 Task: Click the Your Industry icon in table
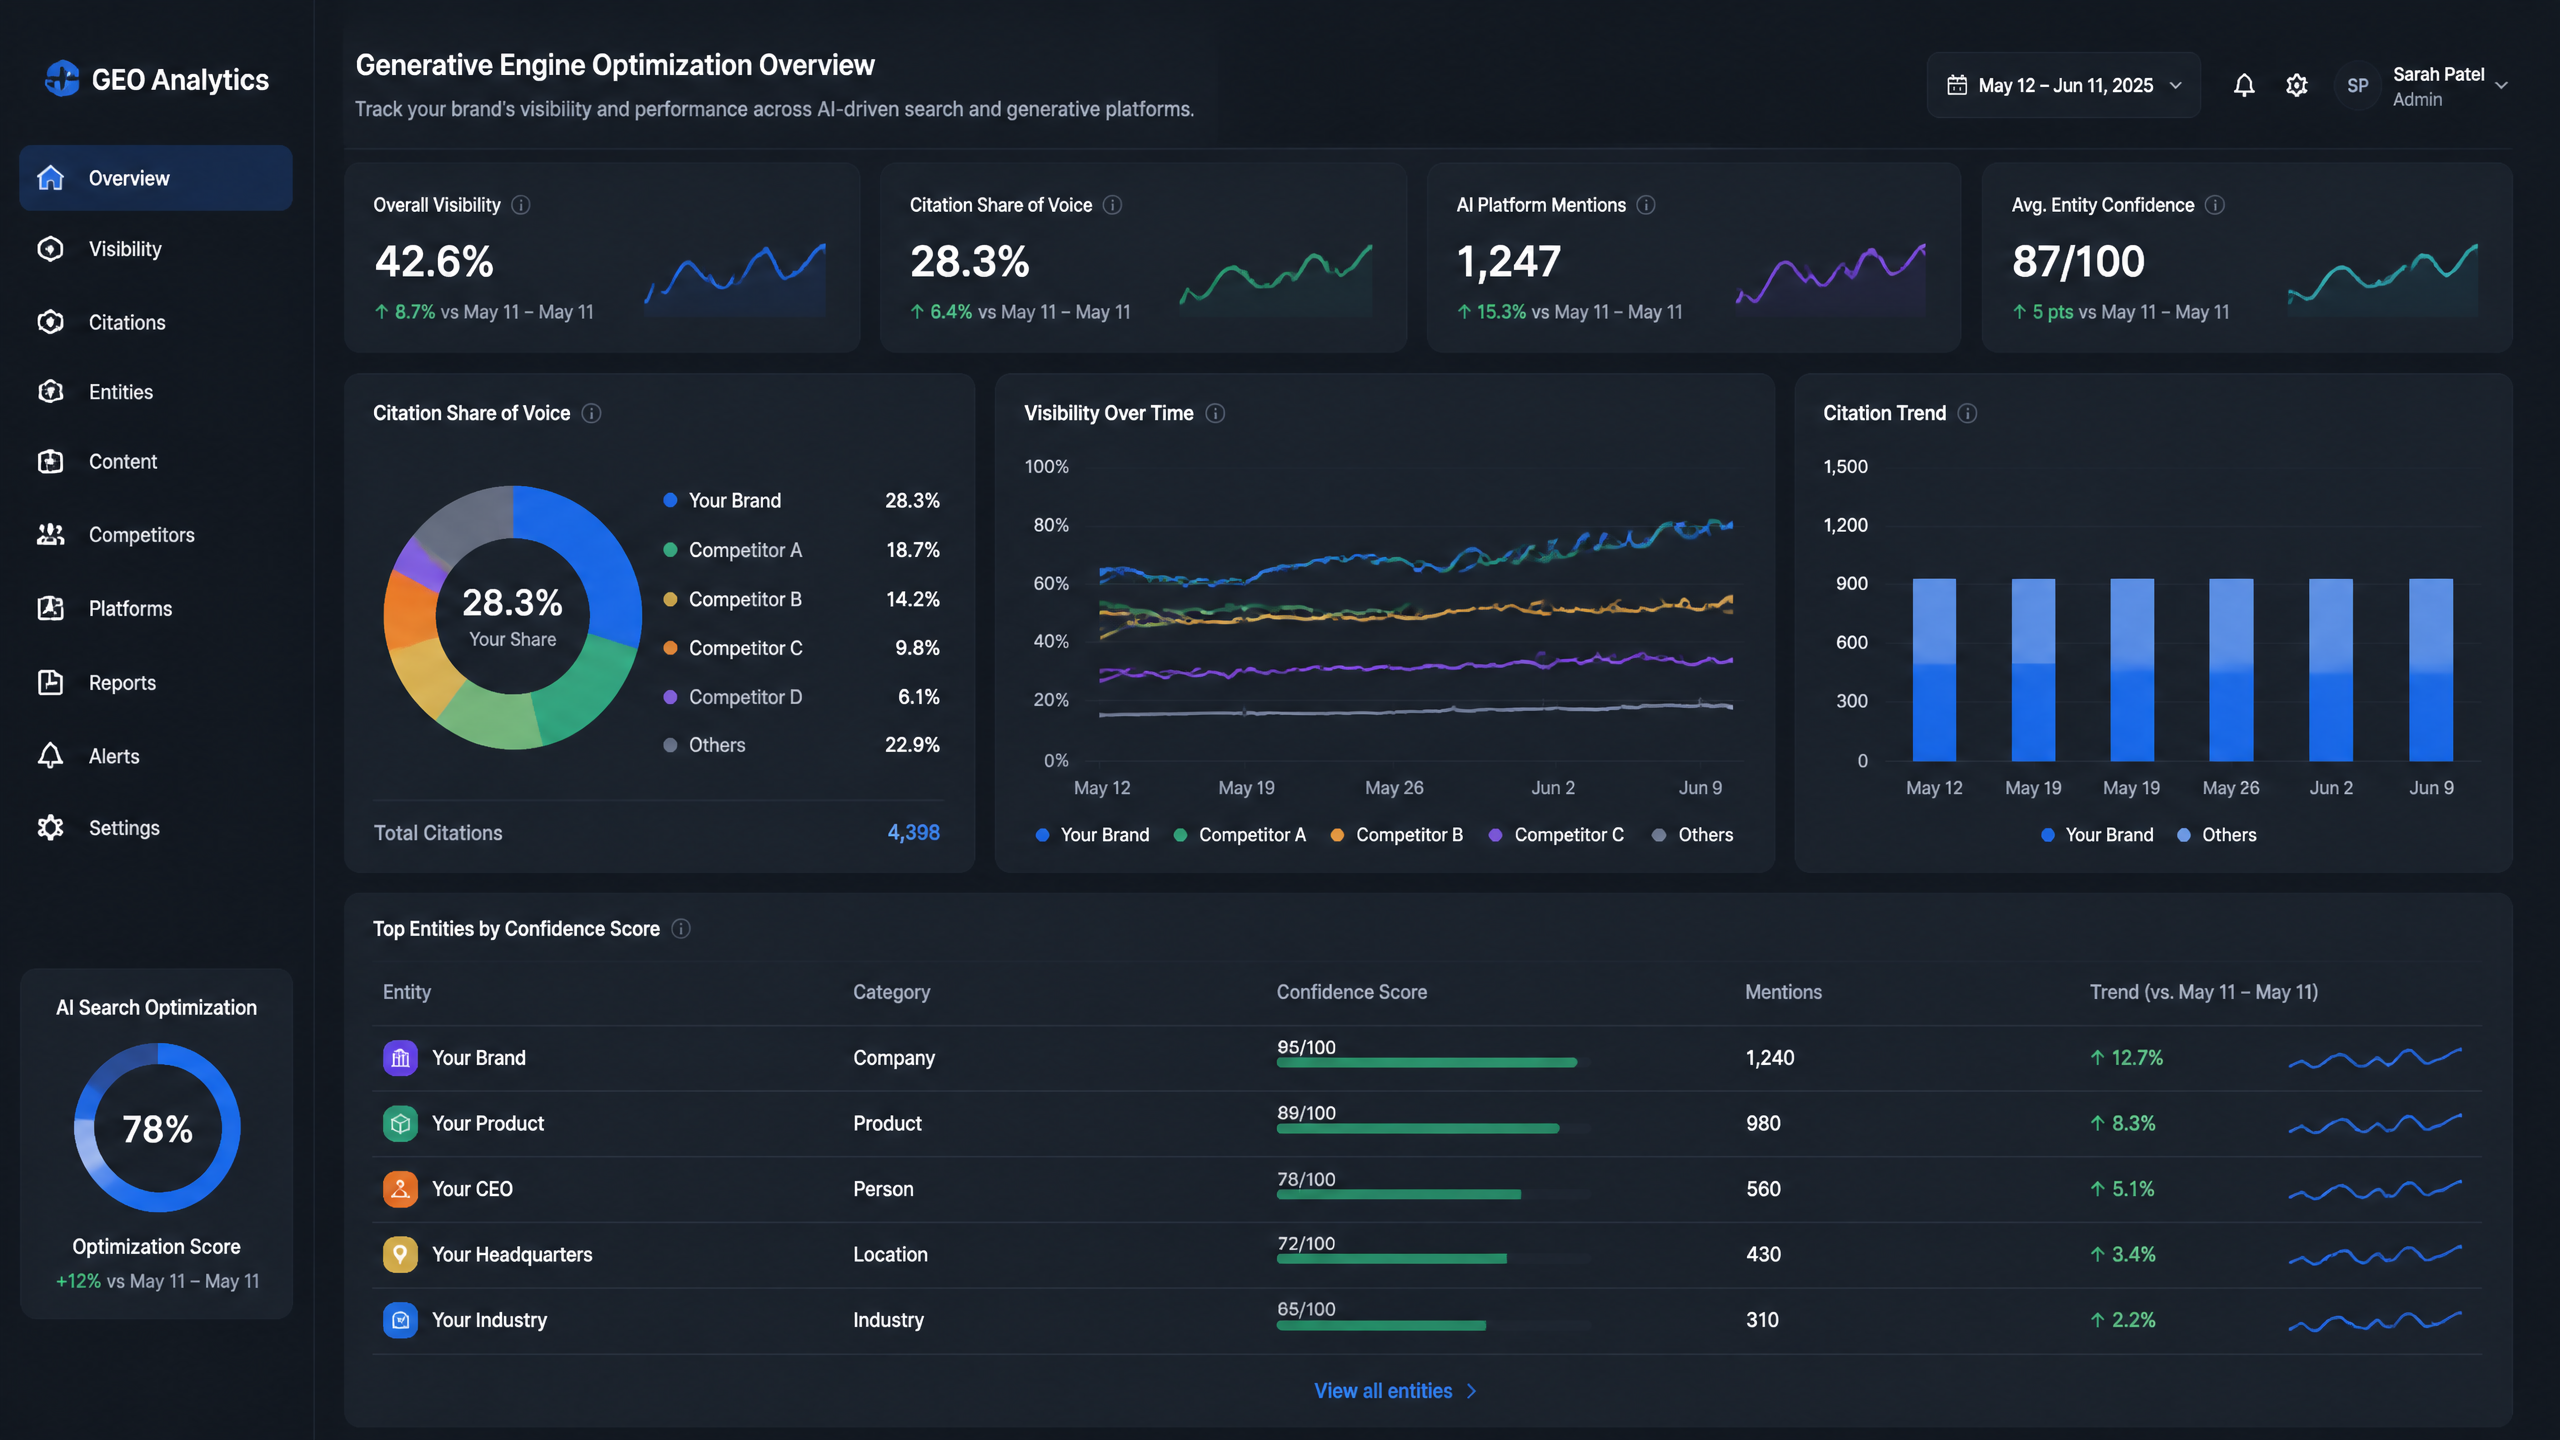point(400,1320)
